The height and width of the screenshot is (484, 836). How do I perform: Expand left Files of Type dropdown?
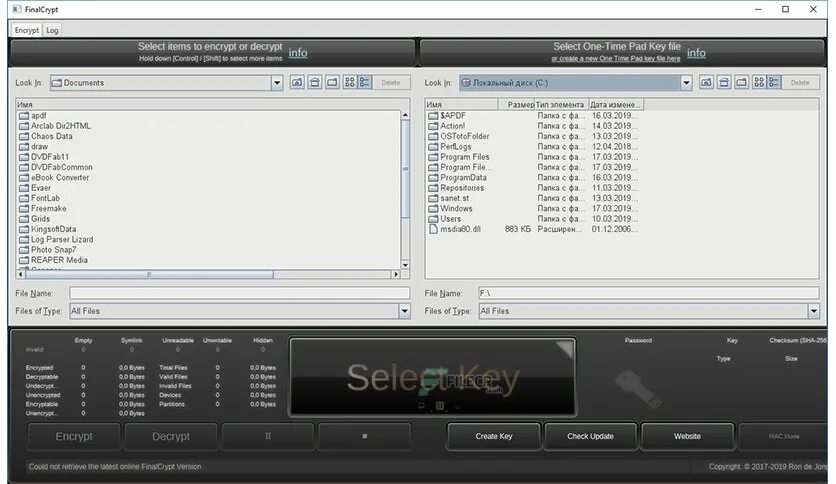click(404, 311)
